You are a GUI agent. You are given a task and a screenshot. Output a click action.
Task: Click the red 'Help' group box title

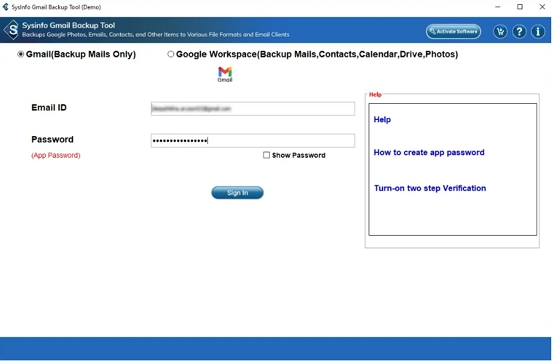(375, 94)
